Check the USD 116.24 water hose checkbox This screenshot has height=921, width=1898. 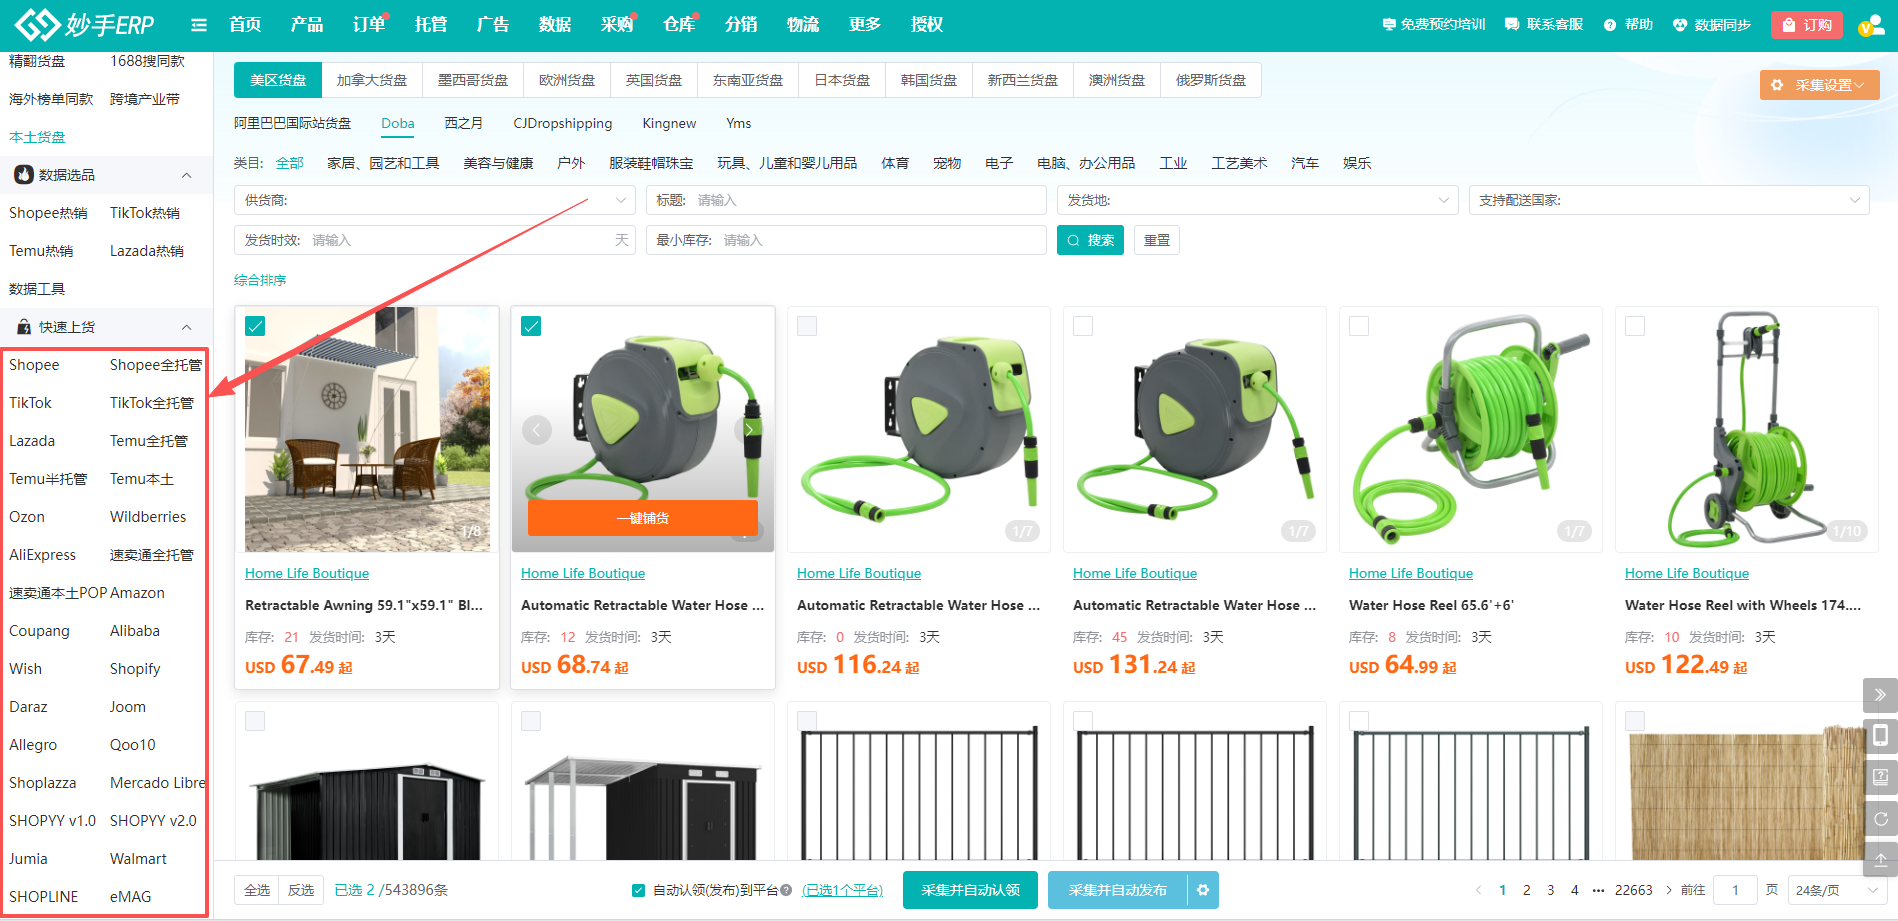point(807,326)
